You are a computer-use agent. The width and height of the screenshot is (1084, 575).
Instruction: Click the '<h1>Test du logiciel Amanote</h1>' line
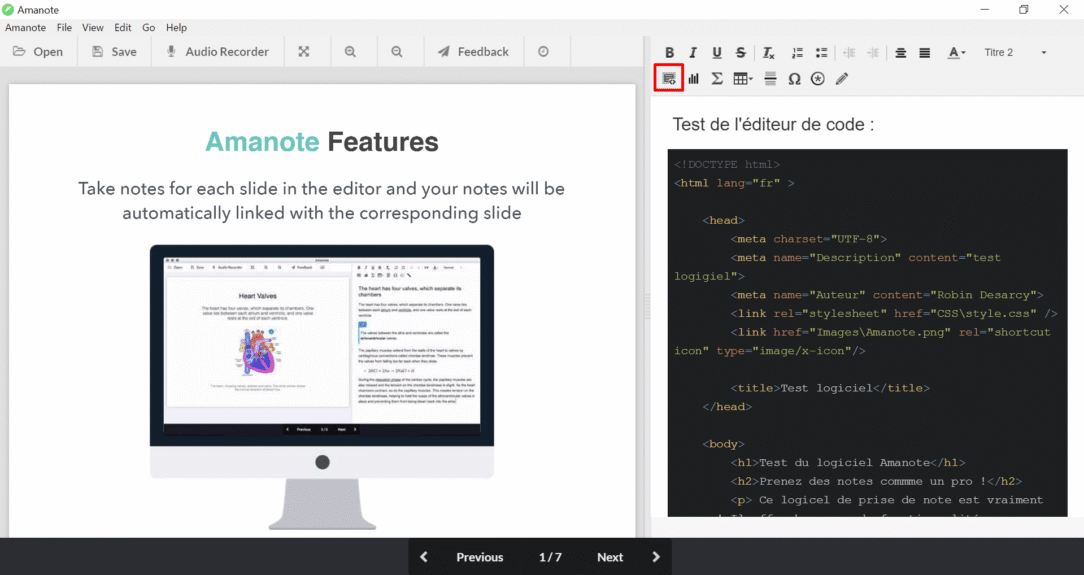[x=848, y=463]
